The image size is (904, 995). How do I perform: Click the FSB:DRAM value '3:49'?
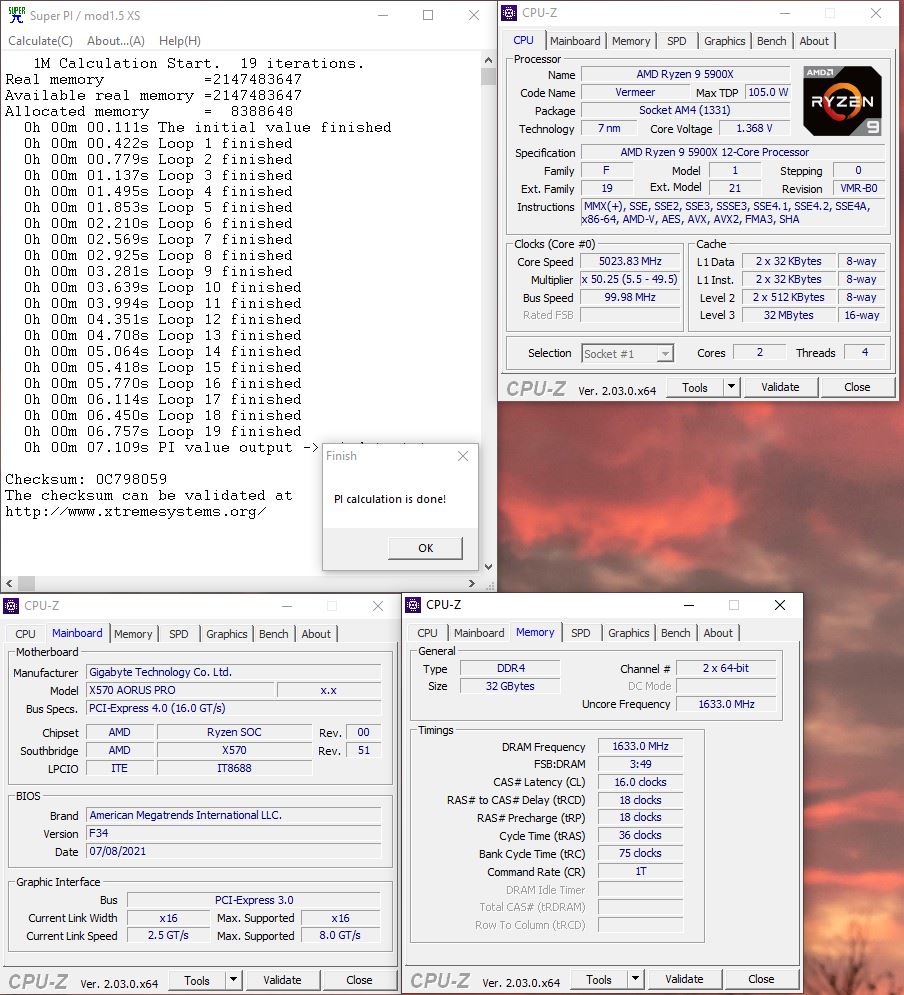coord(640,764)
